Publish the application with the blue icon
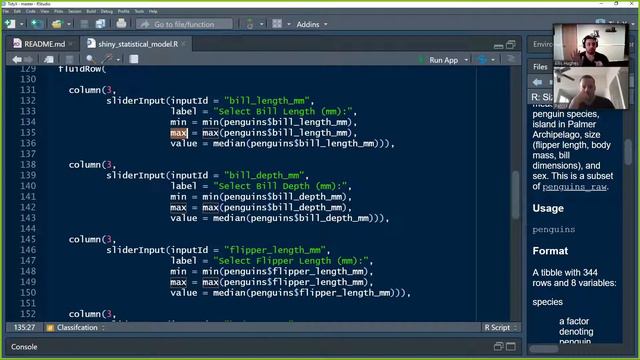 click(482, 60)
